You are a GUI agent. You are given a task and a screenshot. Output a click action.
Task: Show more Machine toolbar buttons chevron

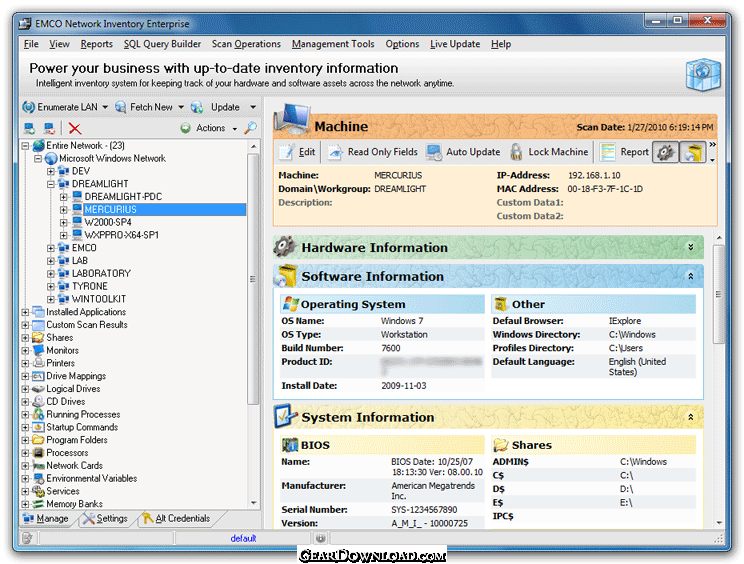click(712, 145)
